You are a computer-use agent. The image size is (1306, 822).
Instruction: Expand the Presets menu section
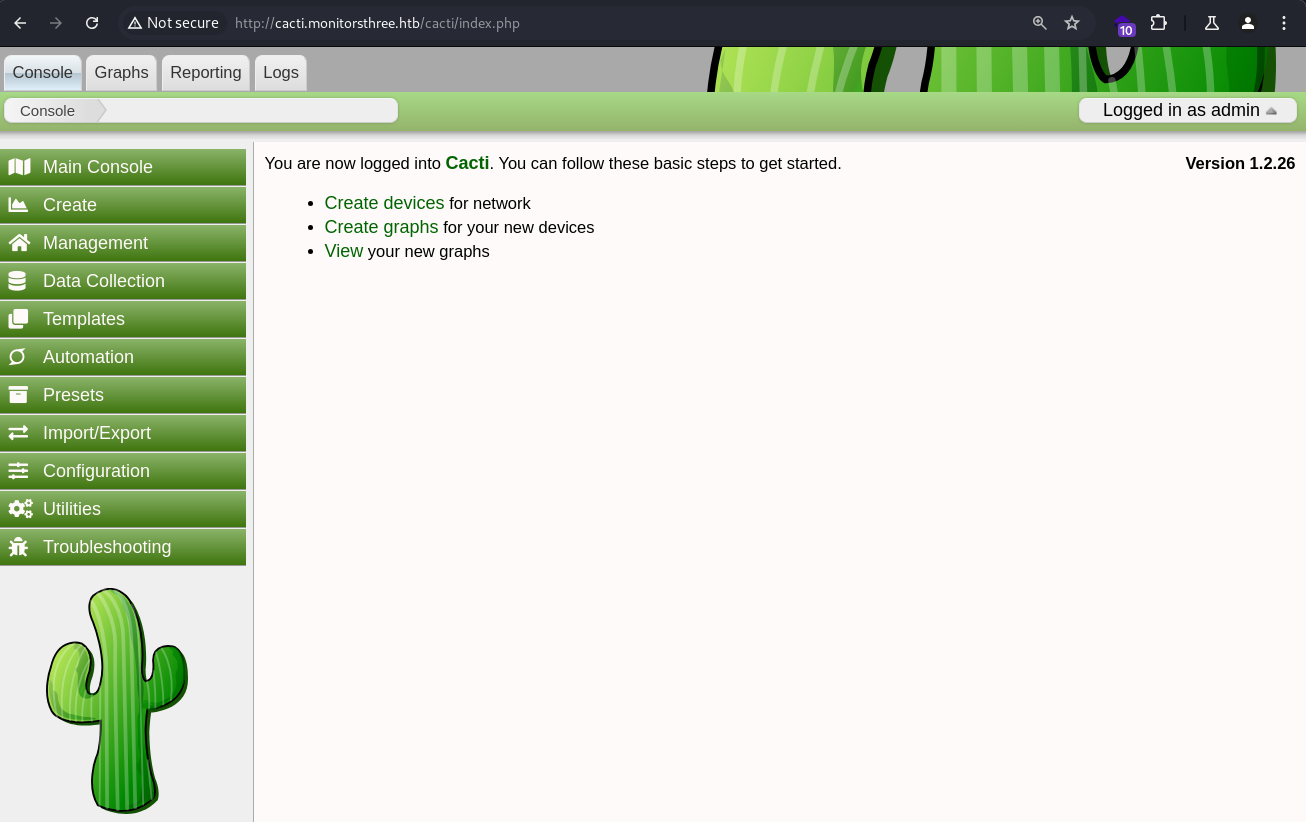click(123, 395)
